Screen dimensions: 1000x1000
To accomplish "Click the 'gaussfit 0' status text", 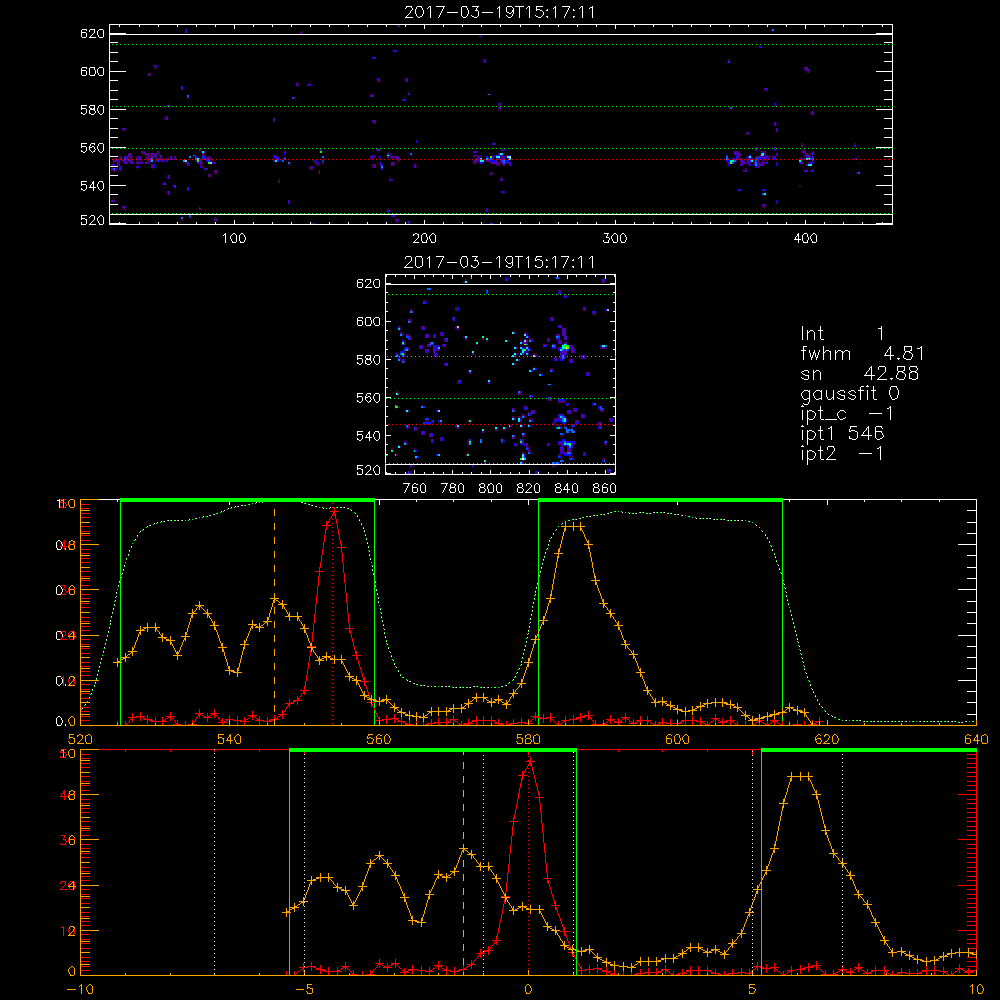I will click(x=850, y=393).
